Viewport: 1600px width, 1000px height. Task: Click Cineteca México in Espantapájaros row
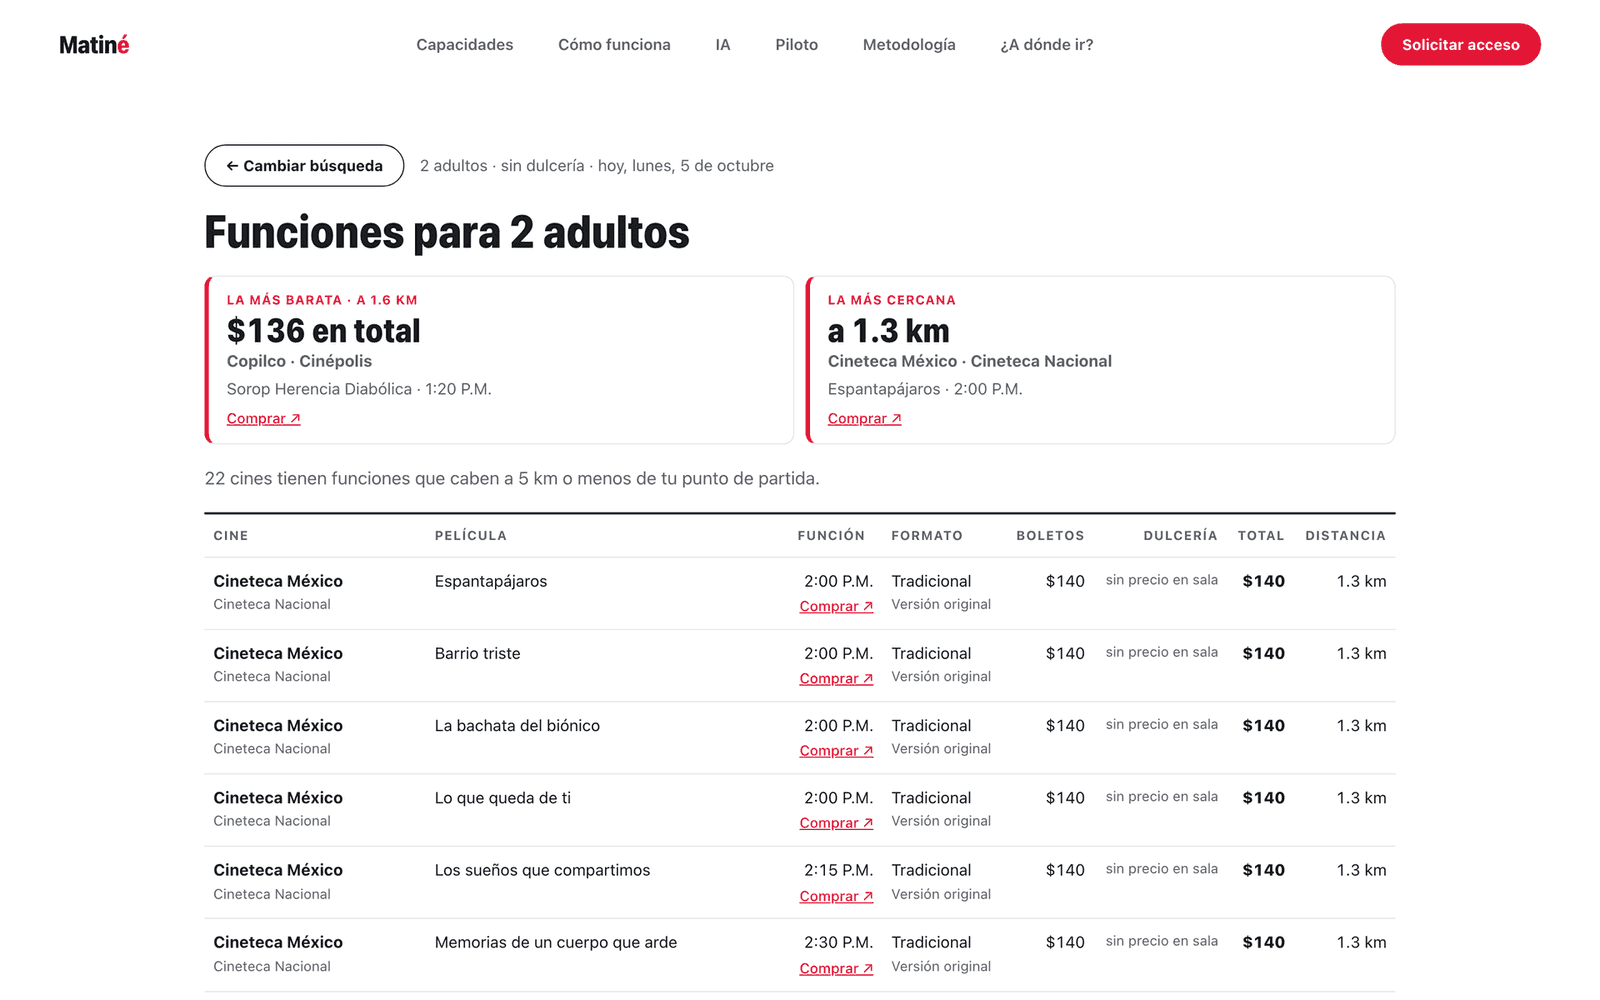(x=278, y=581)
